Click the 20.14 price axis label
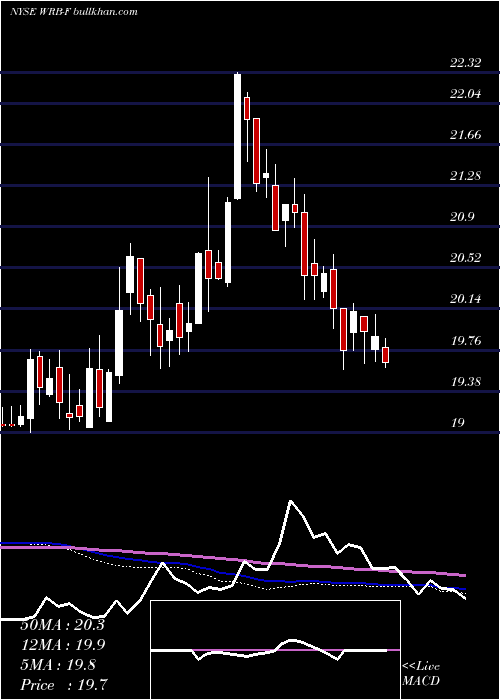 tap(465, 299)
